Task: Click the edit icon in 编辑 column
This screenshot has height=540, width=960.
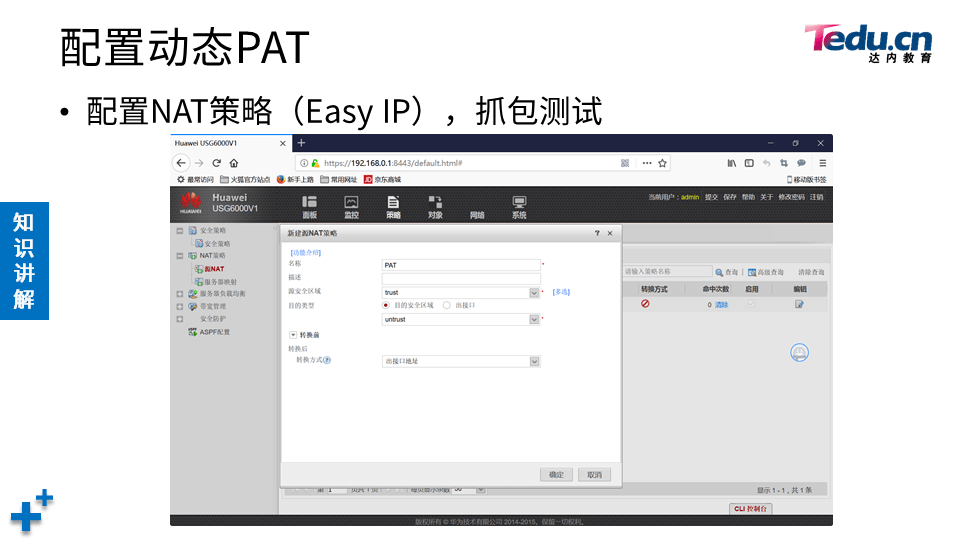Action: (799, 304)
